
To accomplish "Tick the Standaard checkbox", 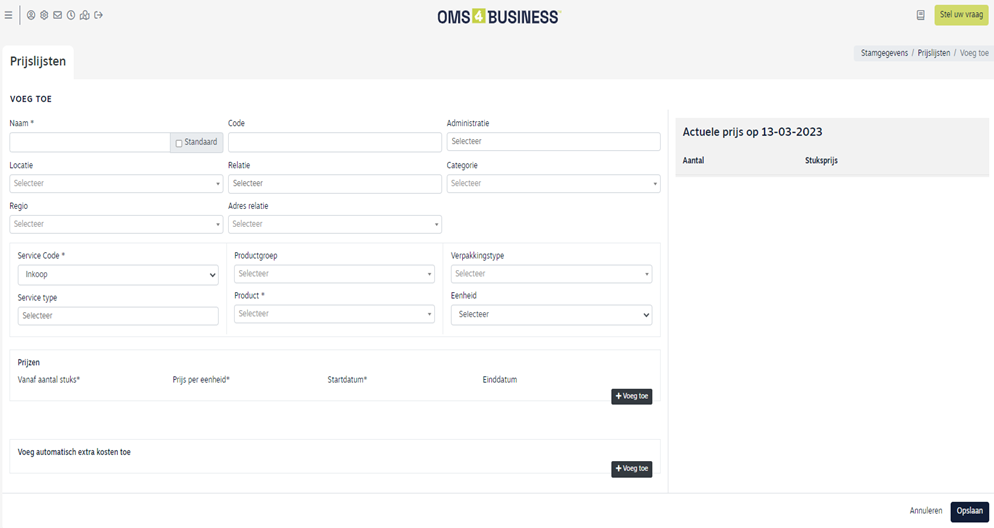I will (x=179, y=143).
